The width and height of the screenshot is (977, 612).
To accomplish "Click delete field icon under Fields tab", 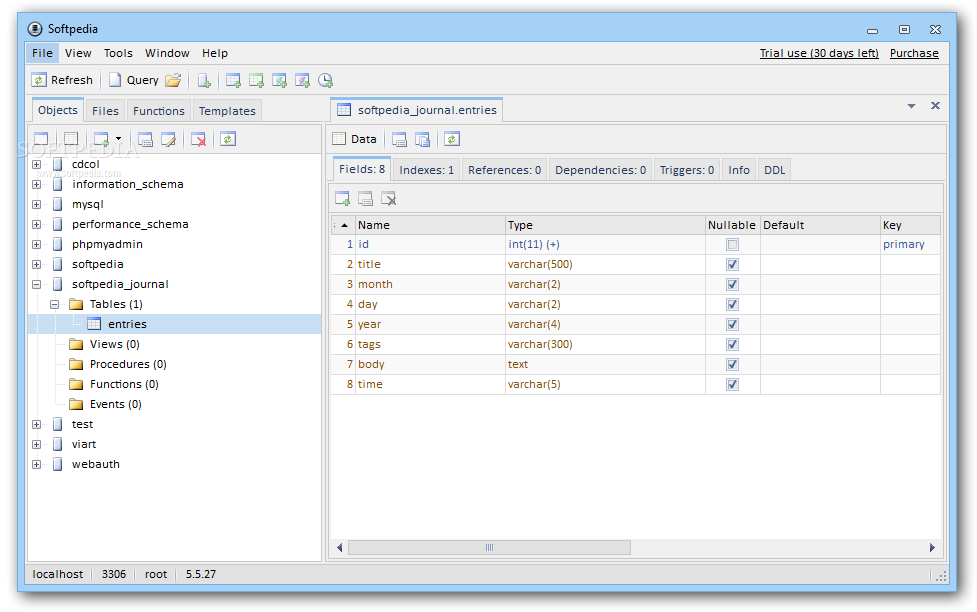I will coord(389,198).
